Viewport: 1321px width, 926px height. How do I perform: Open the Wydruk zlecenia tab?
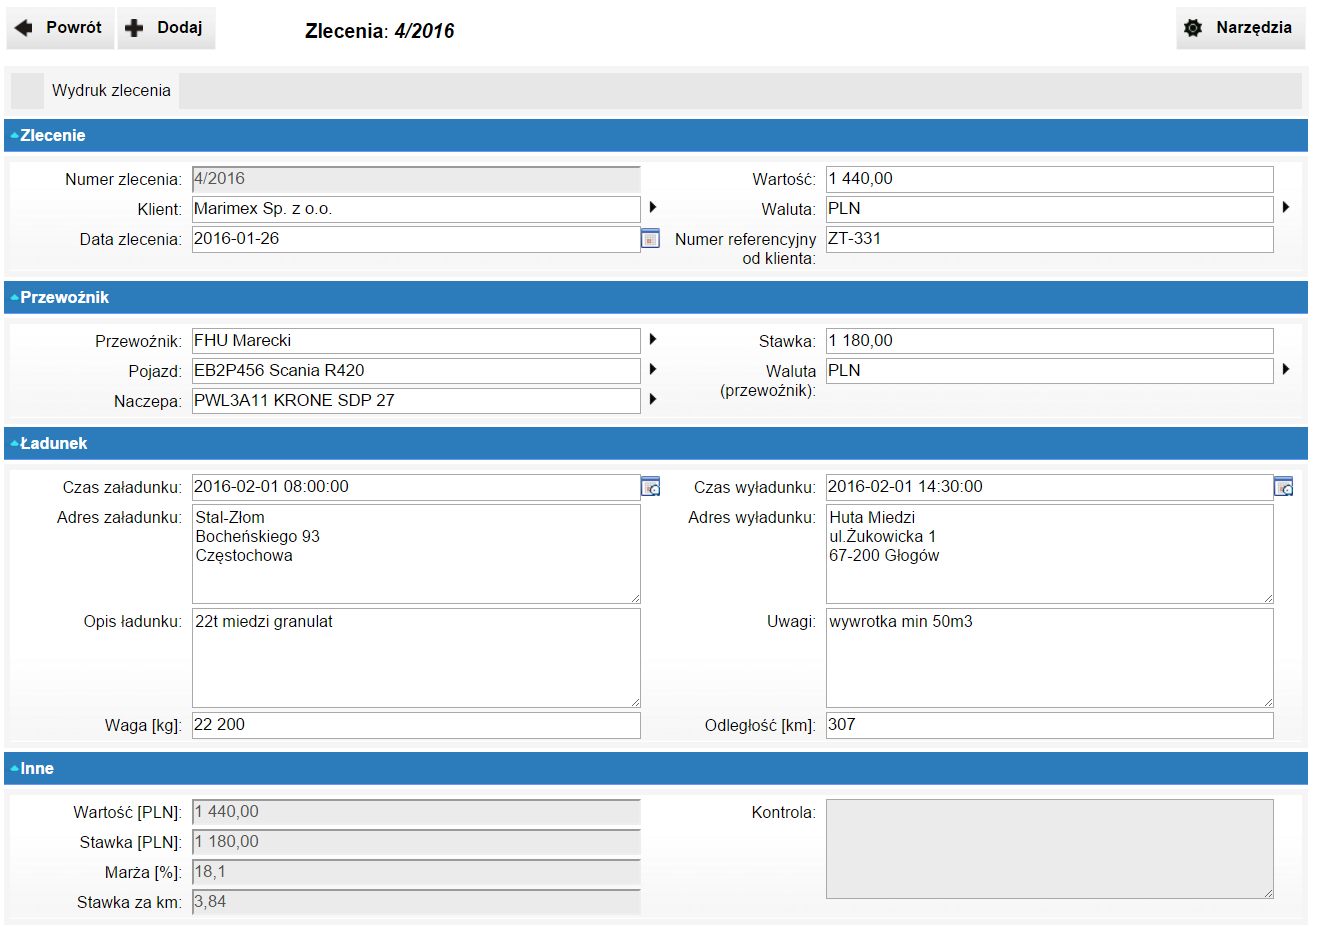111,90
